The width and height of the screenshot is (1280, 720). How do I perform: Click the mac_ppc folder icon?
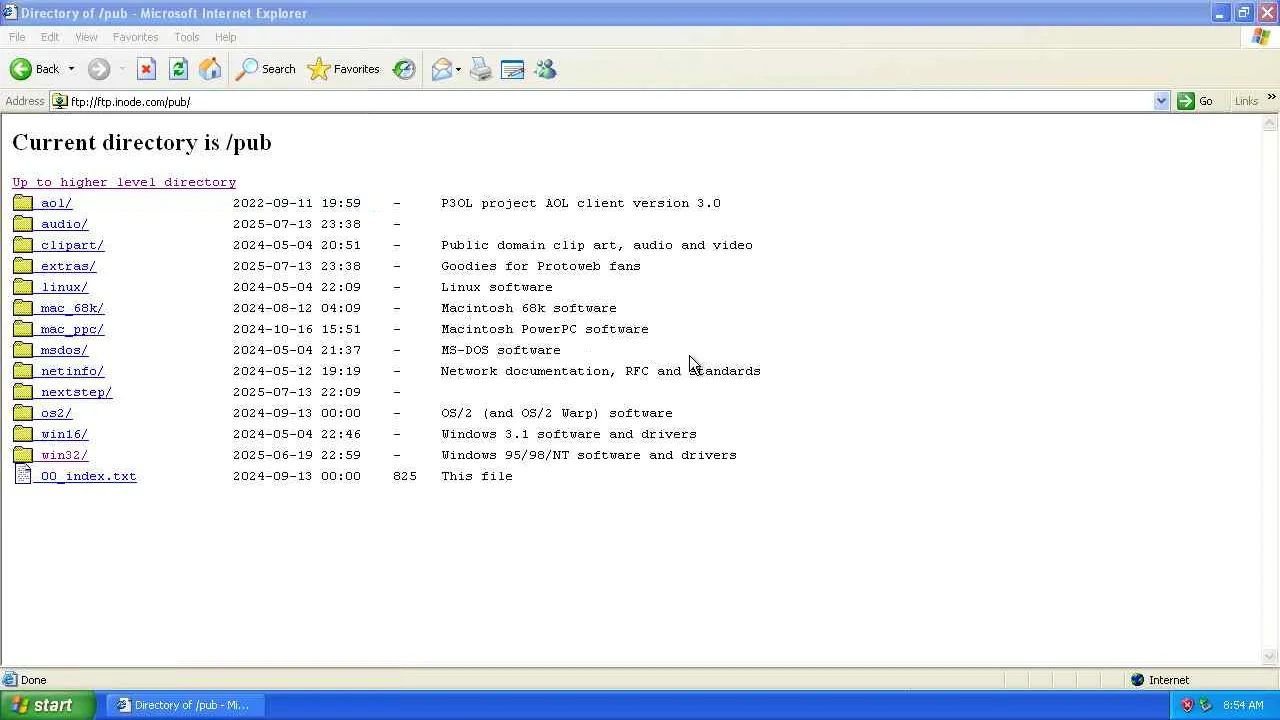(x=23, y=329)
